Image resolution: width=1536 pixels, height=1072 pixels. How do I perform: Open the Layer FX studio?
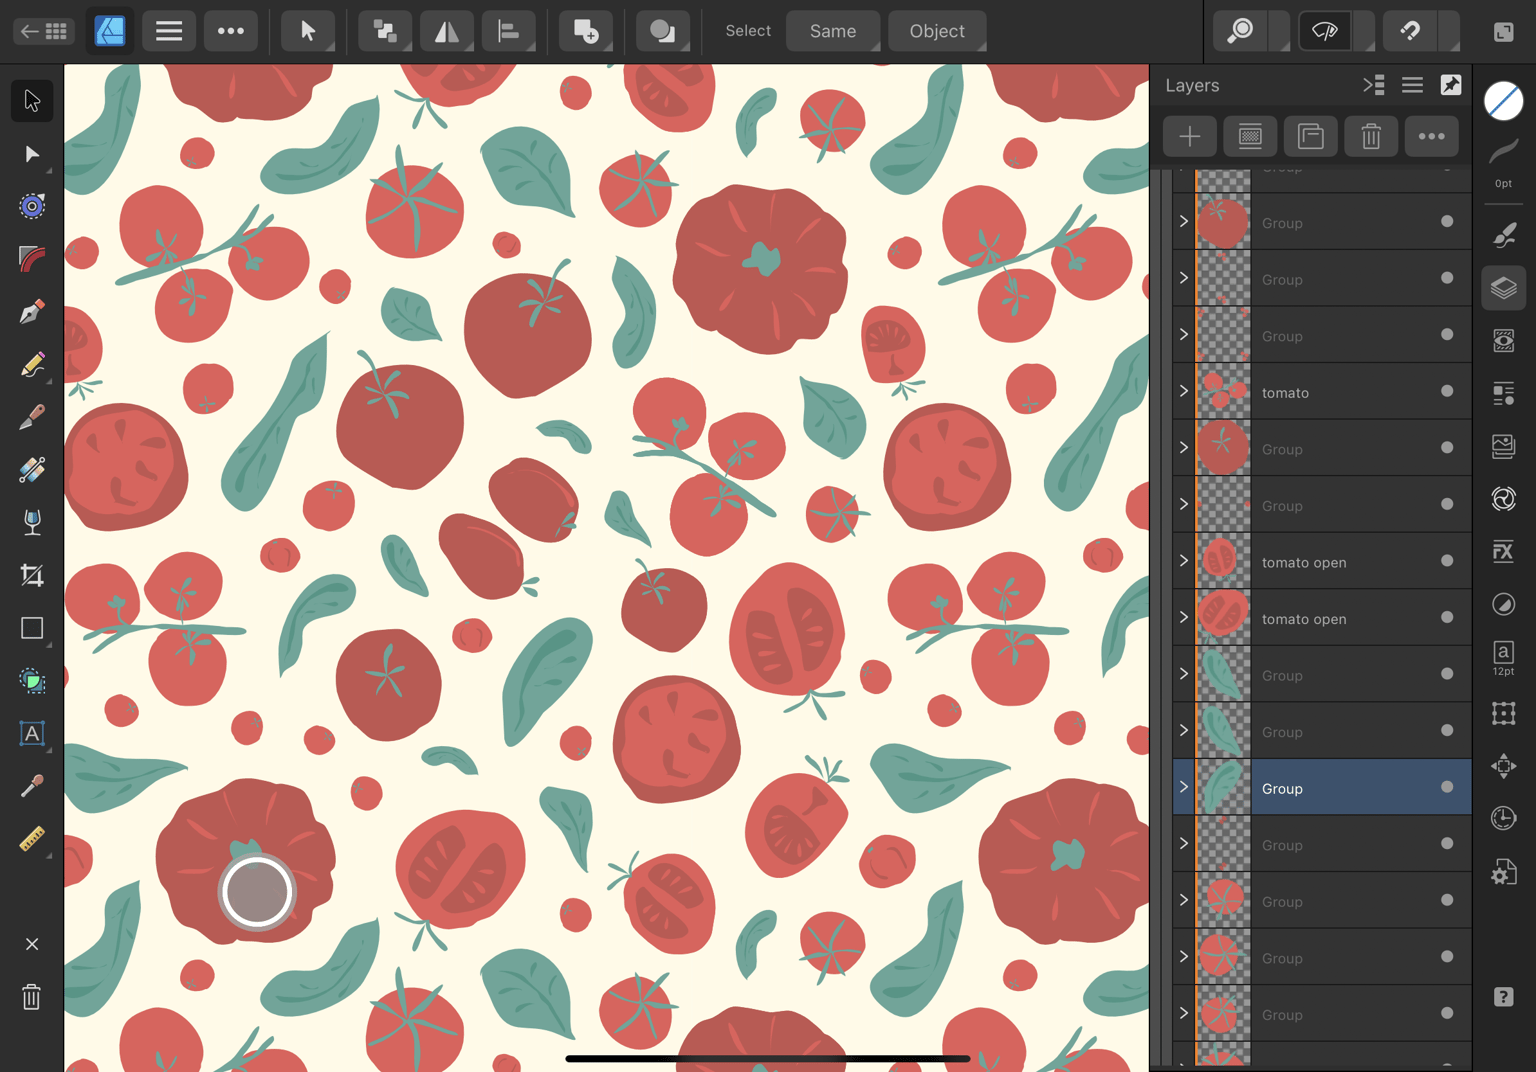[x=1504, y=551]
